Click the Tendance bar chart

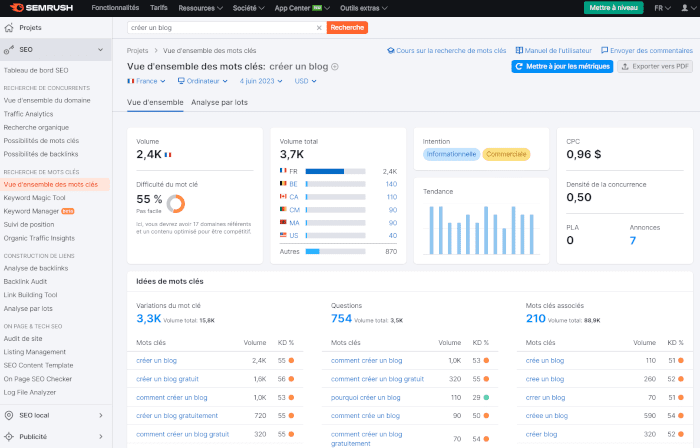coord(481,230)
